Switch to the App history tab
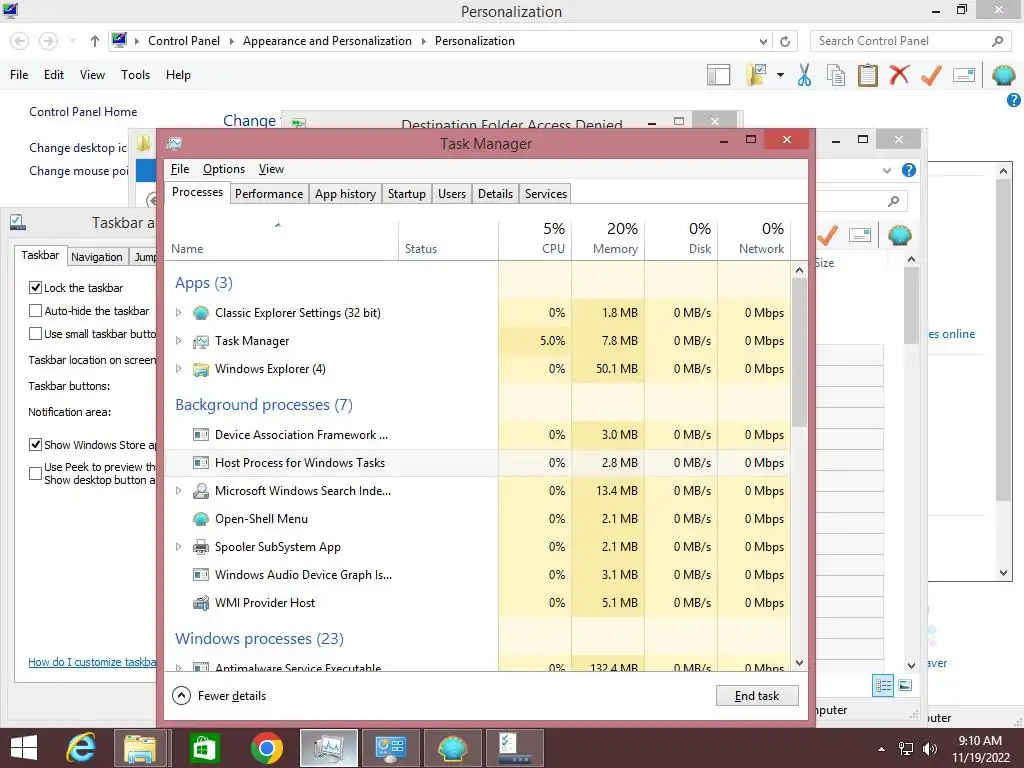 point(345,194)
